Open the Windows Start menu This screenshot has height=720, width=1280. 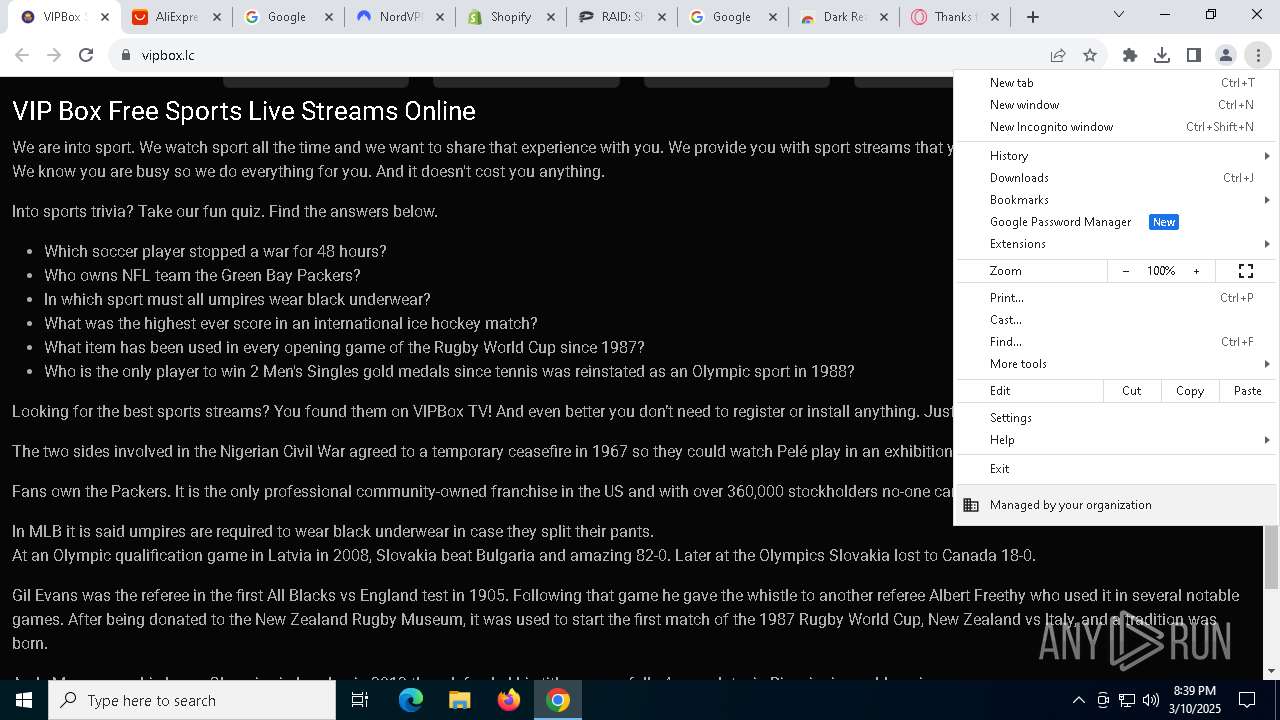24,700
